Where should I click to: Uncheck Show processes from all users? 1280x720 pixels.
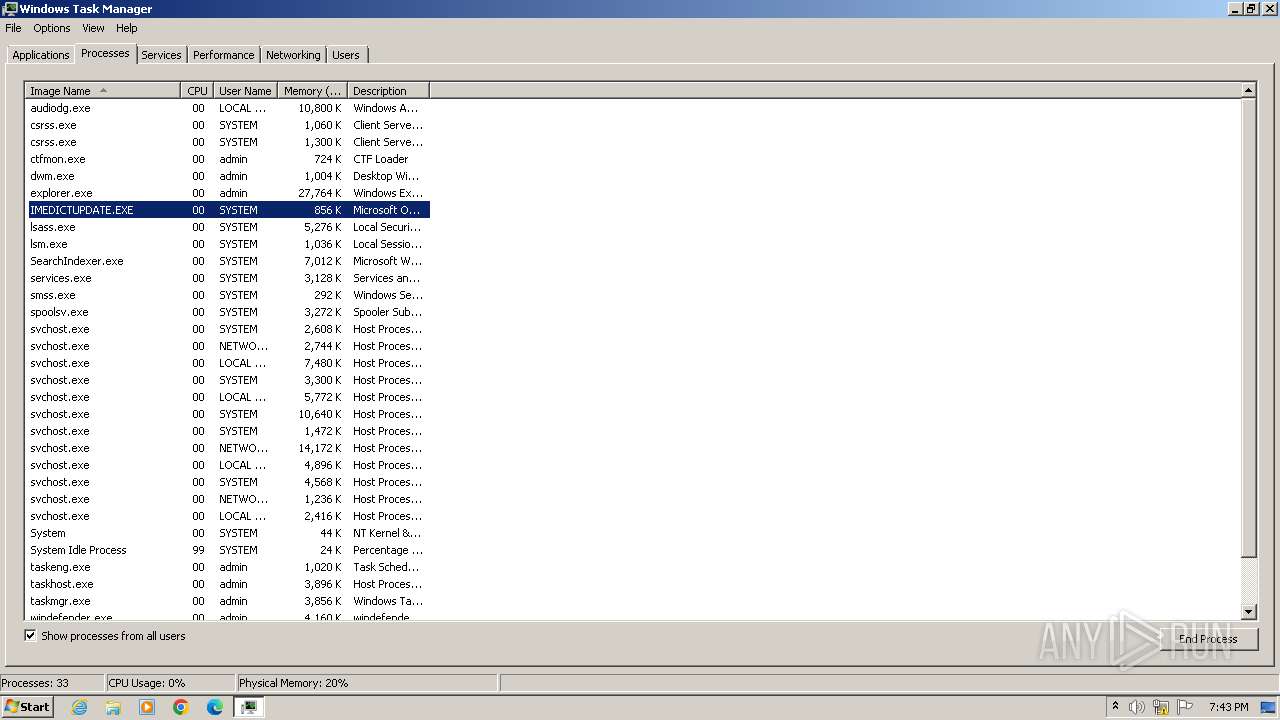pos(31,636)
